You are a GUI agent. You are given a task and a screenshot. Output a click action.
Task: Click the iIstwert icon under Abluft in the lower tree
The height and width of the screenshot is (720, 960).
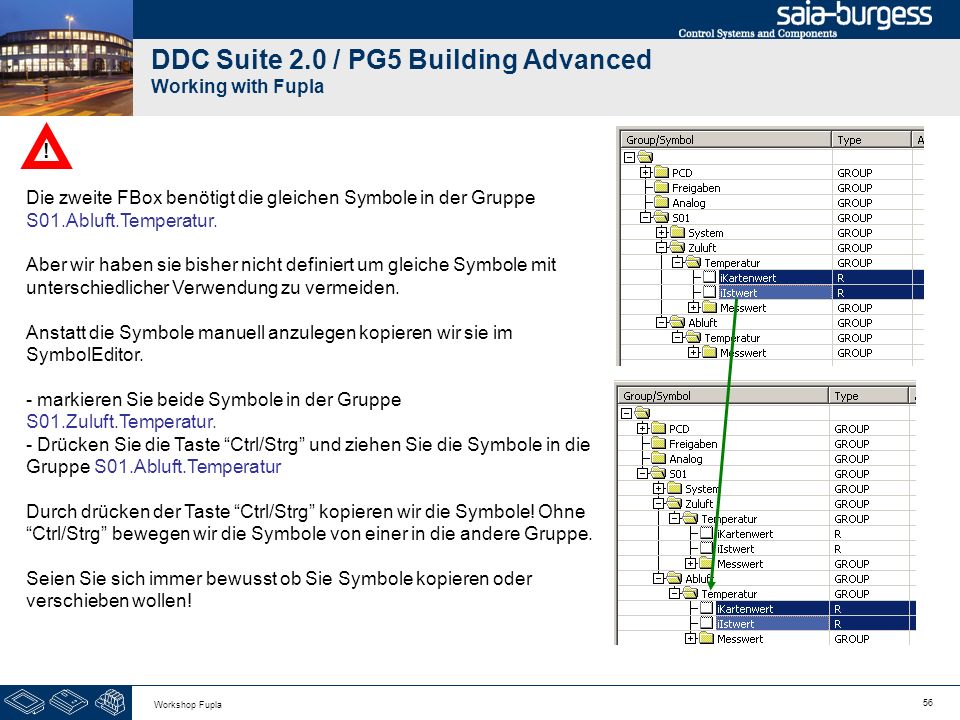coord(707,623)
